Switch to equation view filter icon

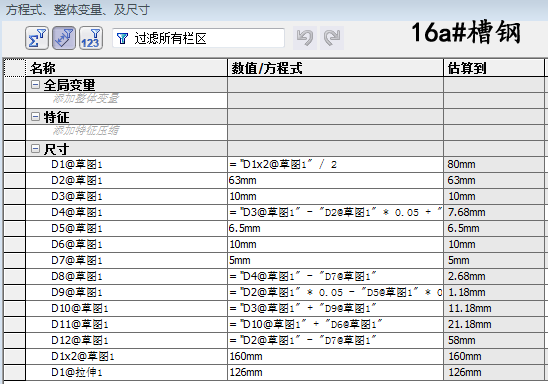point(37,38)
